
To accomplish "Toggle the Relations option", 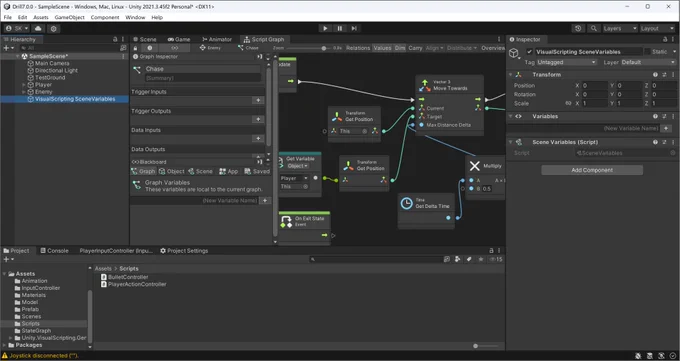I will pos(358,48).
